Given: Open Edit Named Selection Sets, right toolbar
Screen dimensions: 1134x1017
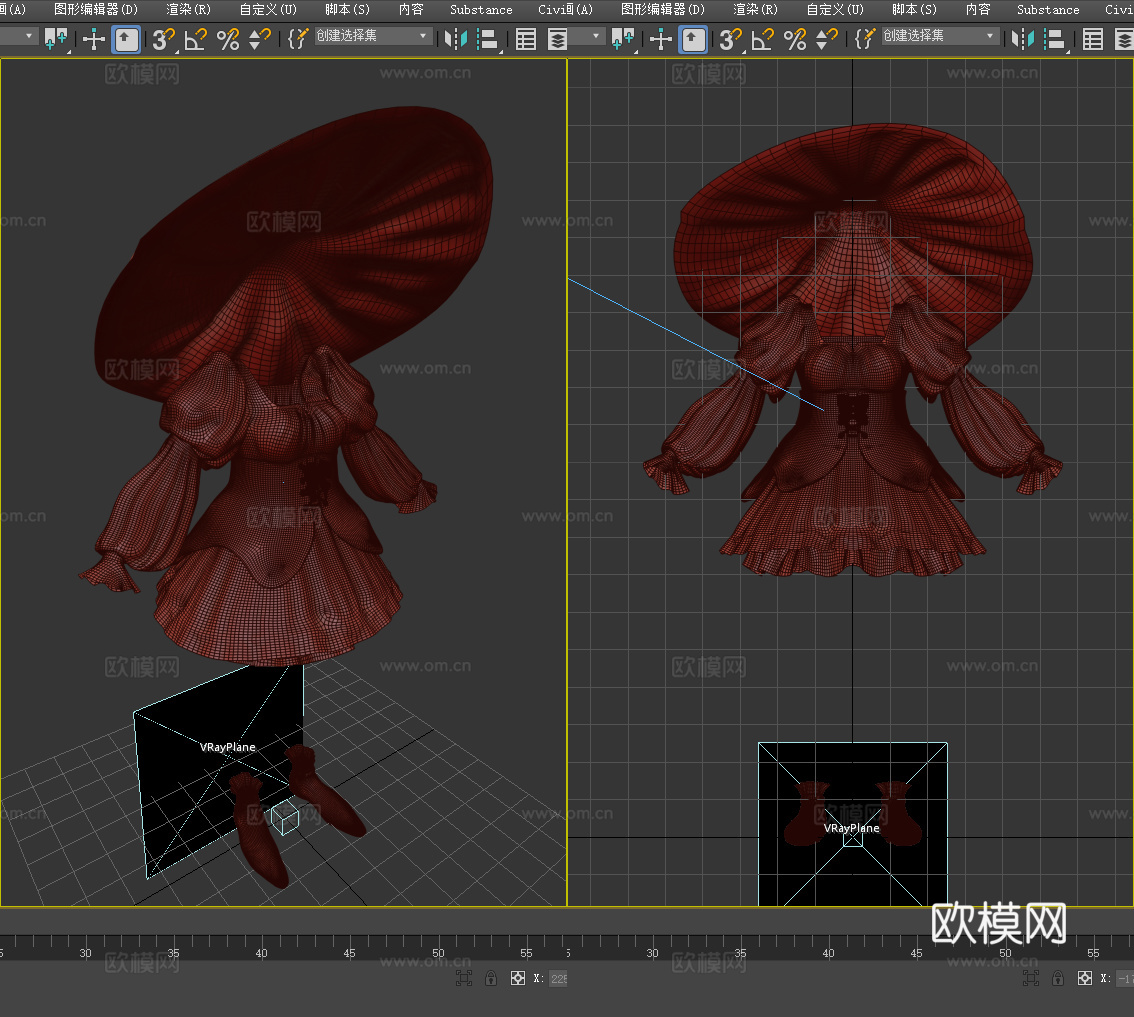Looking at the screenshot, I should pos(865,39).
